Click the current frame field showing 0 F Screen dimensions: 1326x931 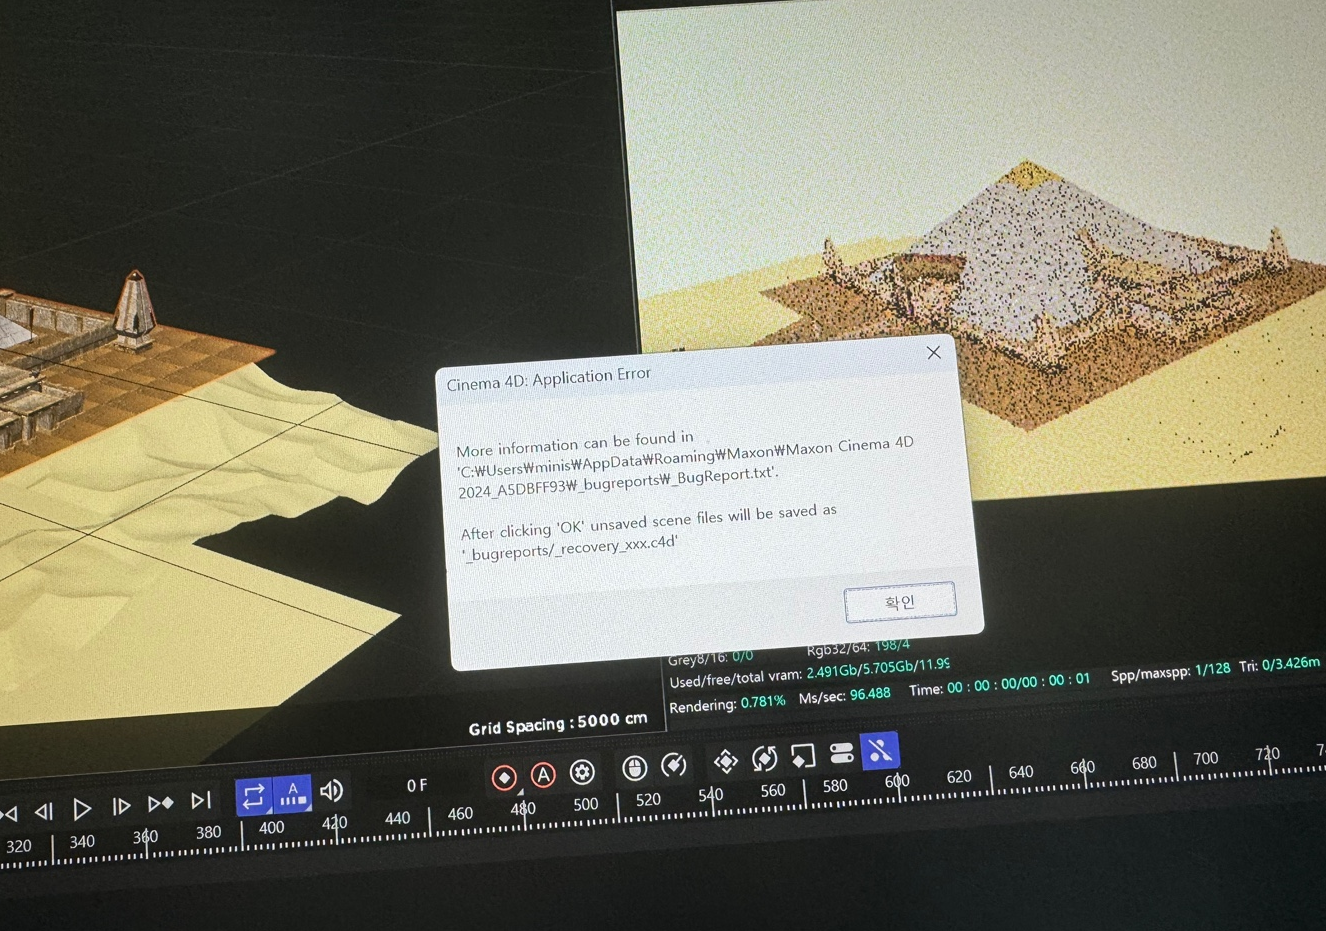click(x=417, y=786)
